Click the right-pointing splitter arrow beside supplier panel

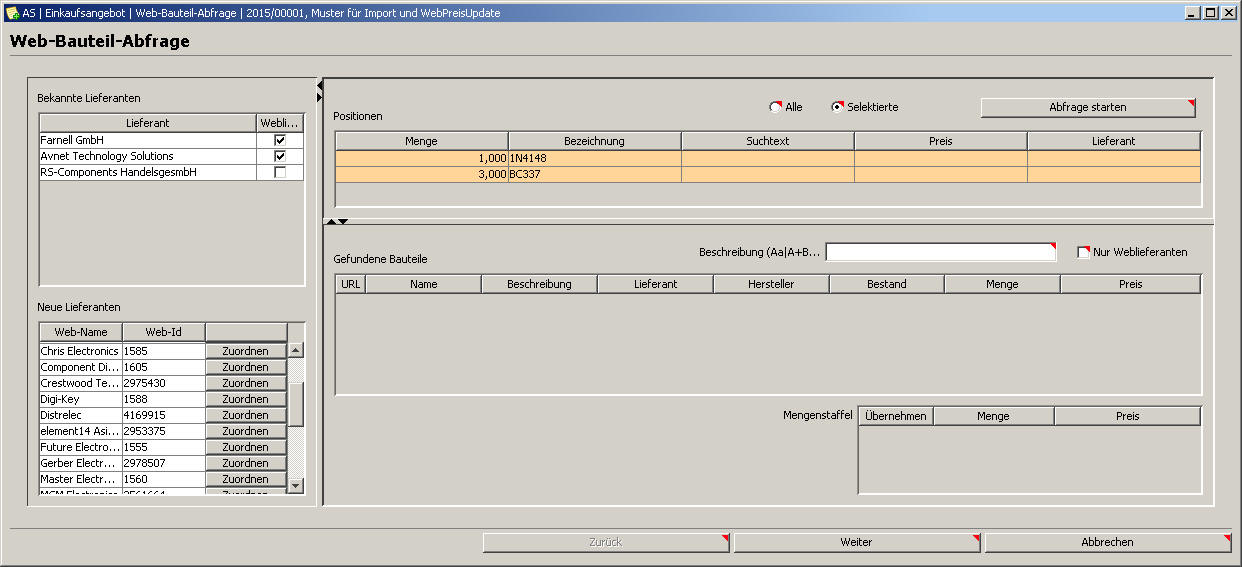(319, 97)
